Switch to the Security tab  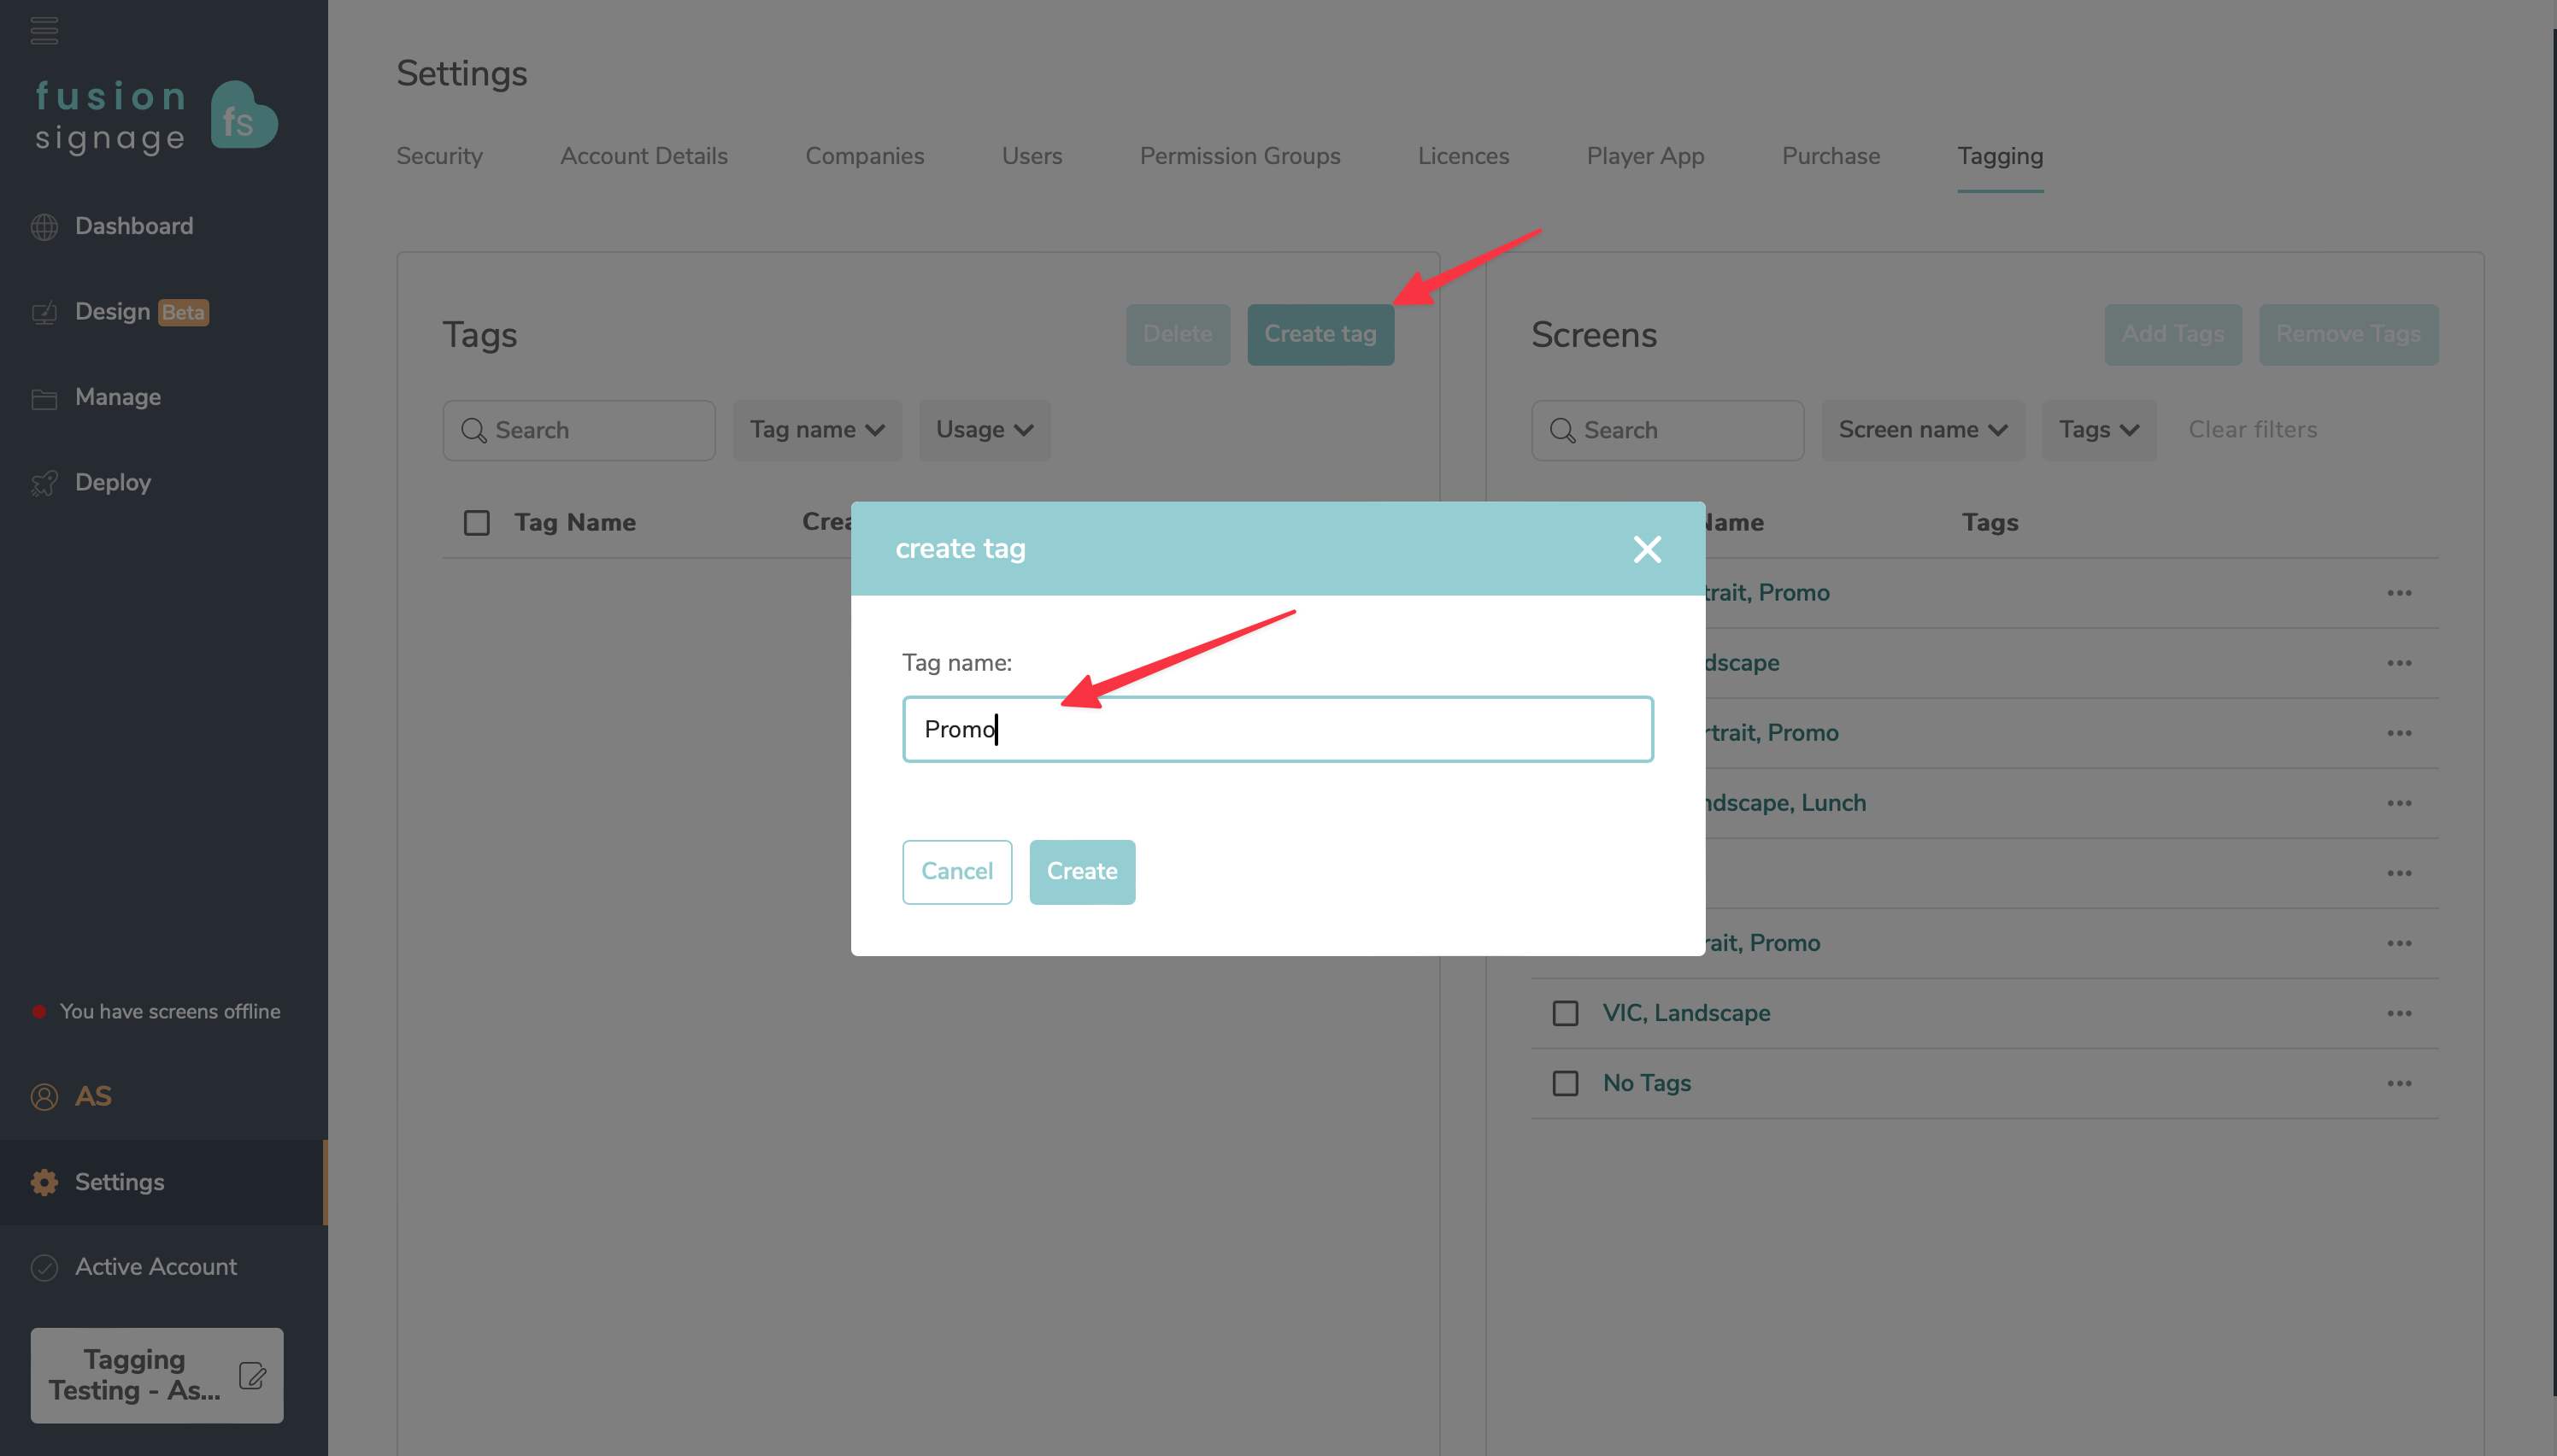[x=439, y=156]
